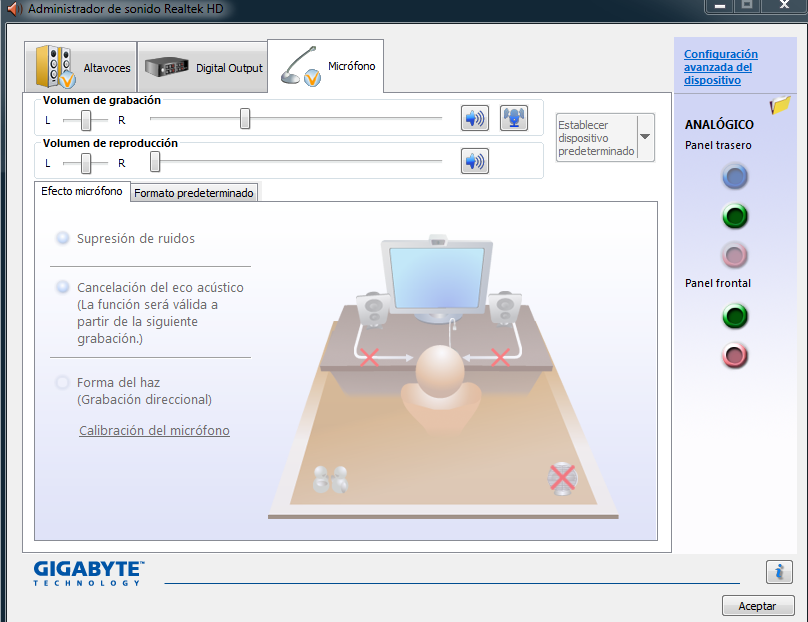Select pink rear panel jack

(x=735, y=255)
